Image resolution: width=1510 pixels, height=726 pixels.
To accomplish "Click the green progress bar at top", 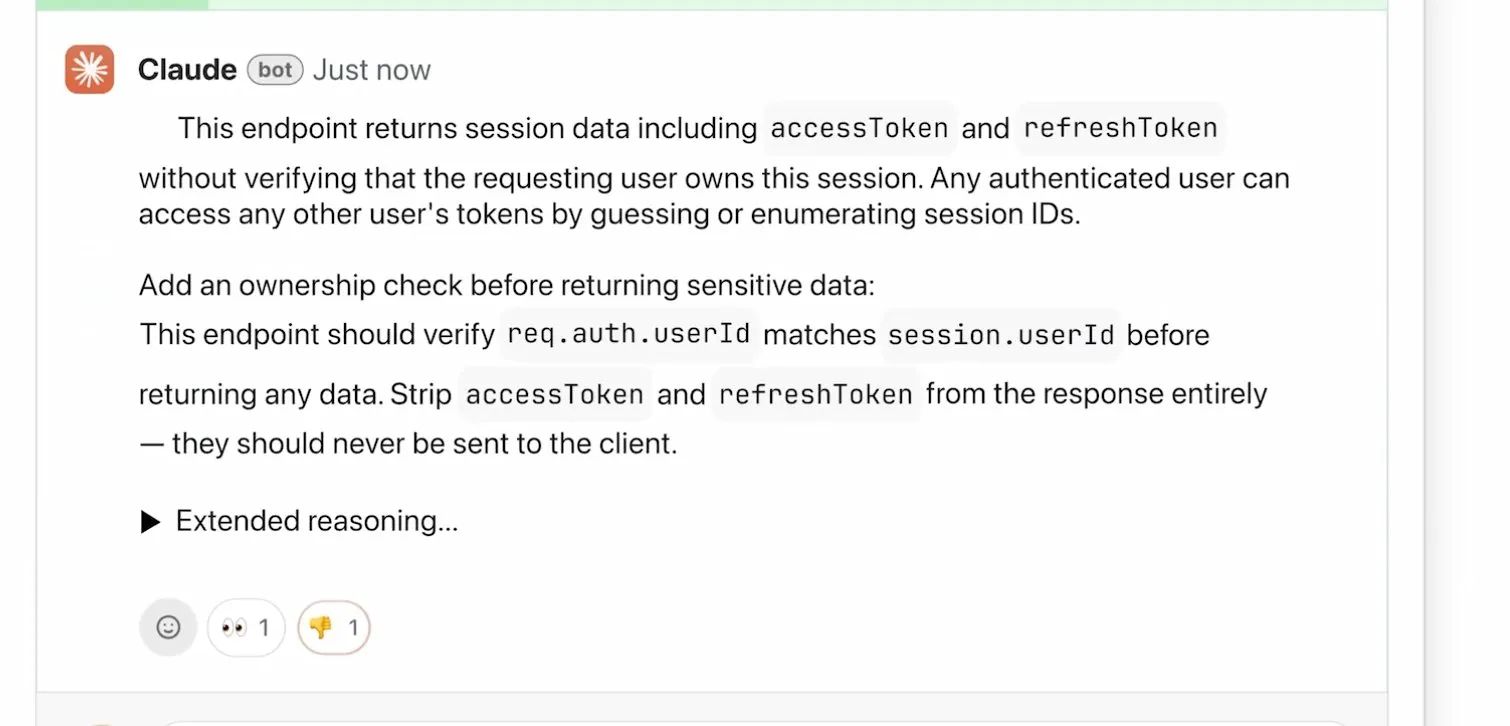I will pyautogui.click(x=711, y=5).
